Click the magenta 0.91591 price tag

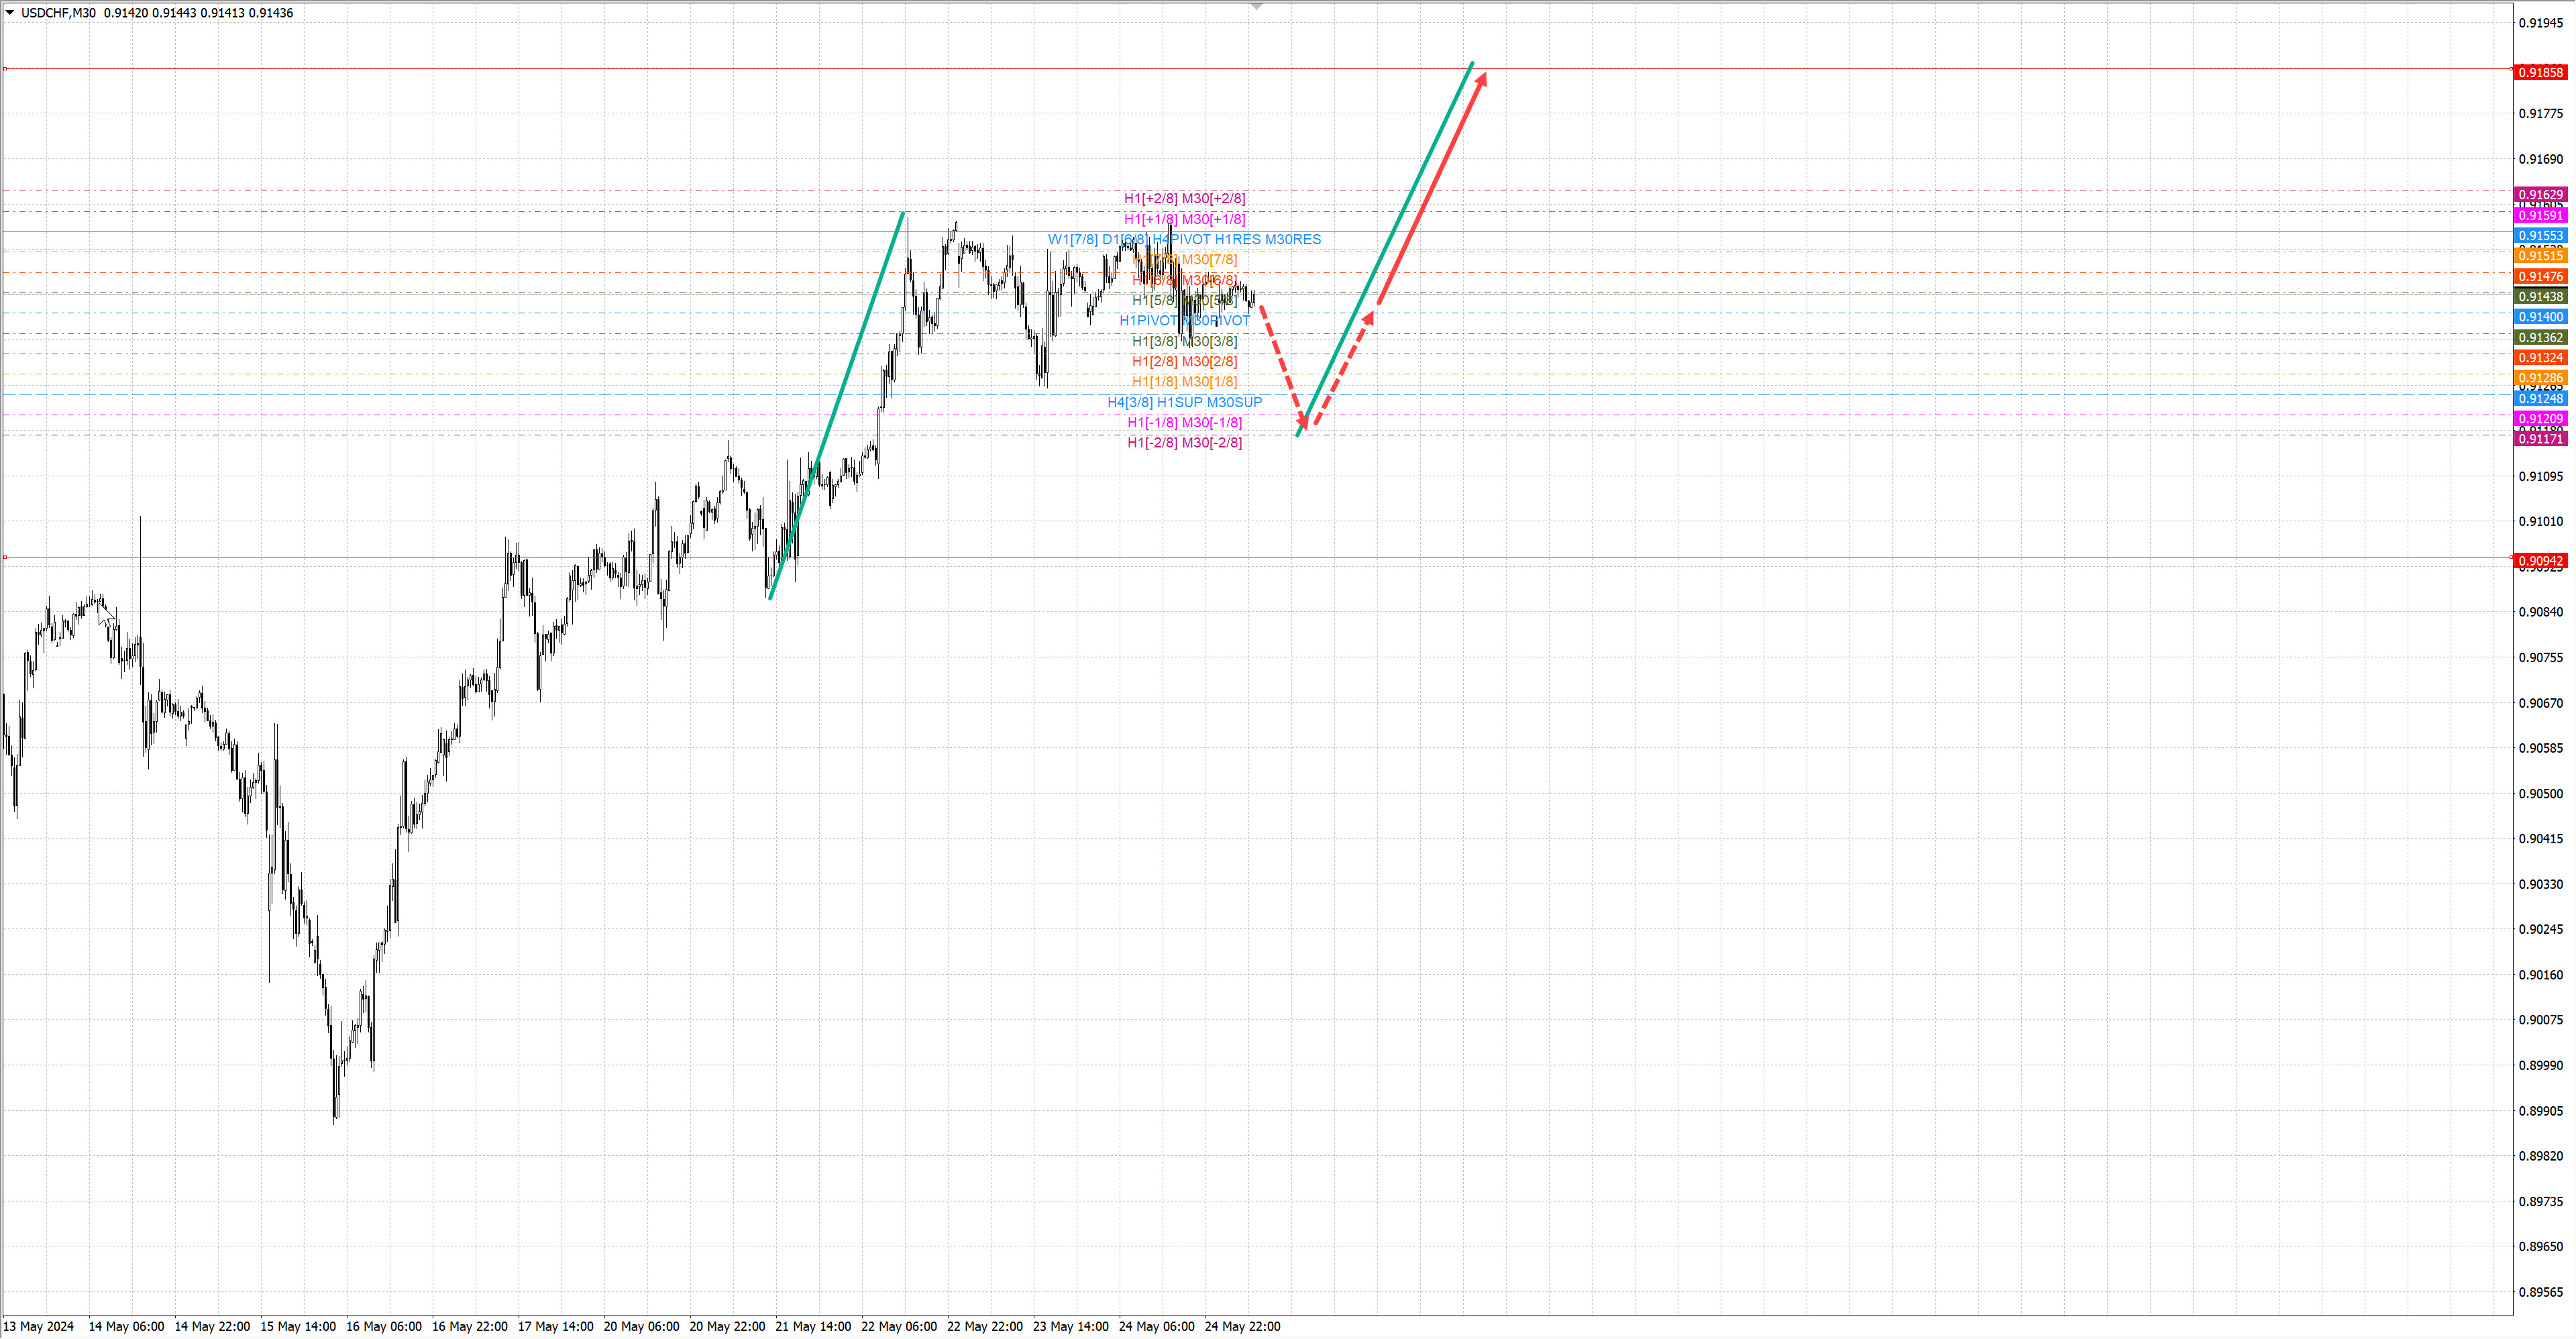tap(2540, 216)
